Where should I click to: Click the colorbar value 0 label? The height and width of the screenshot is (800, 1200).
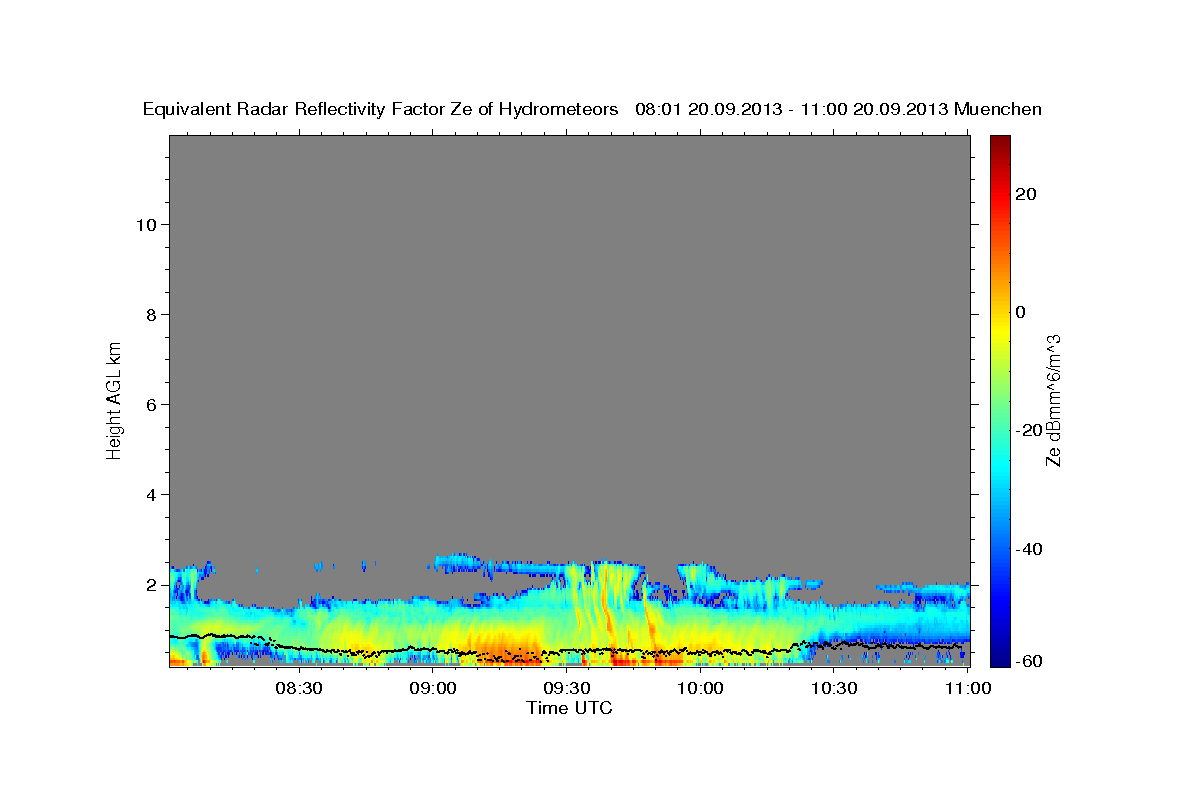point(1021,312)
